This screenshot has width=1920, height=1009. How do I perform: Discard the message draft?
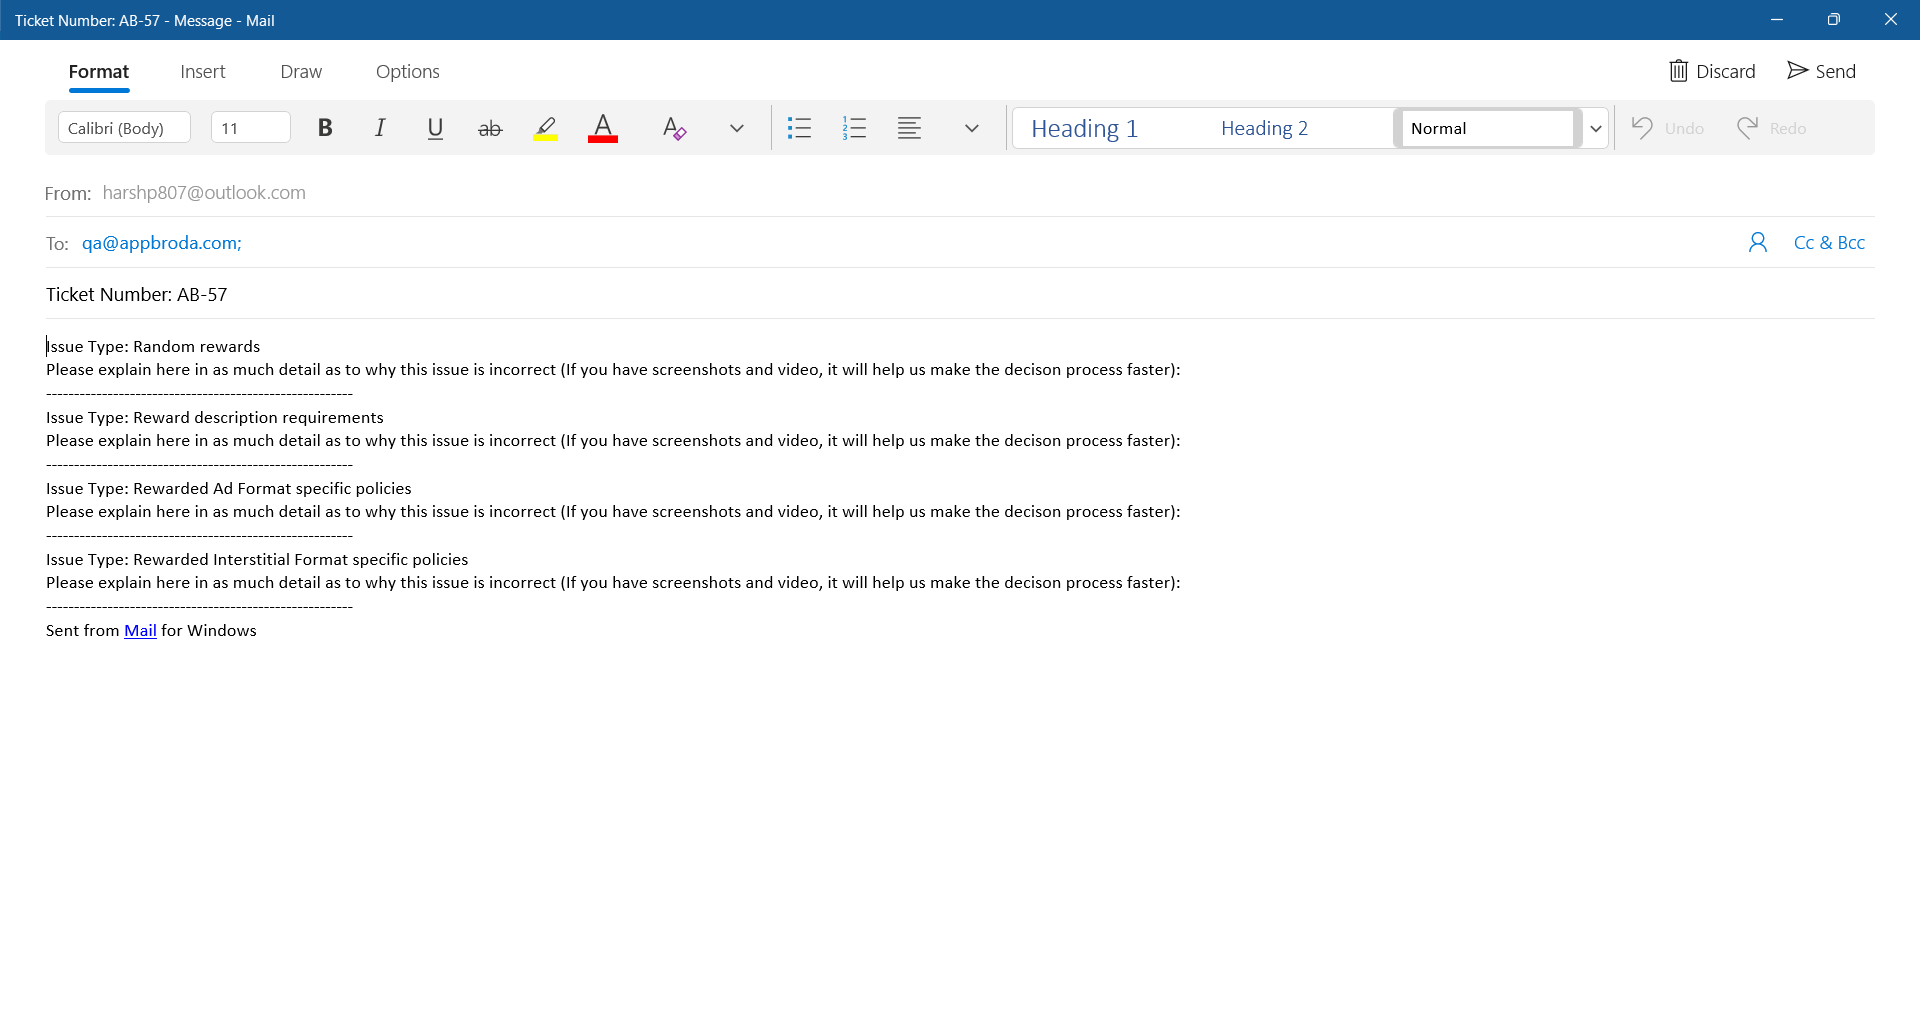pos(1712,71)
